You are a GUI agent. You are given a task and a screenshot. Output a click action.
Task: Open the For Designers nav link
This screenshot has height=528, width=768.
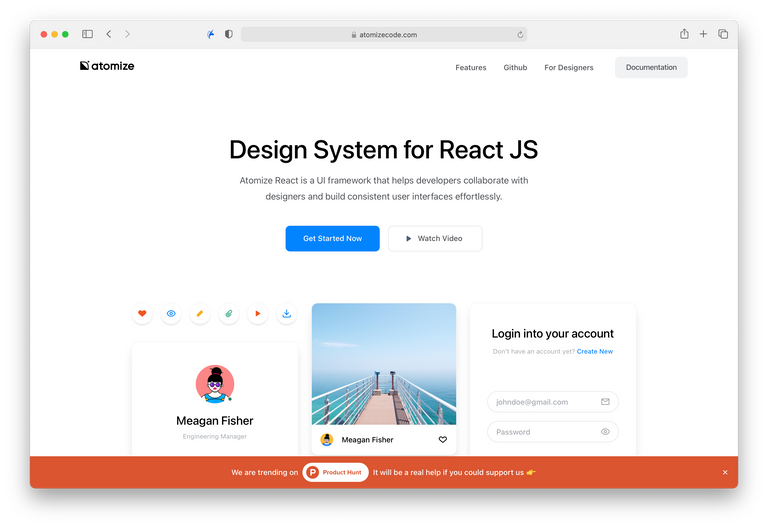coord(569,68)
